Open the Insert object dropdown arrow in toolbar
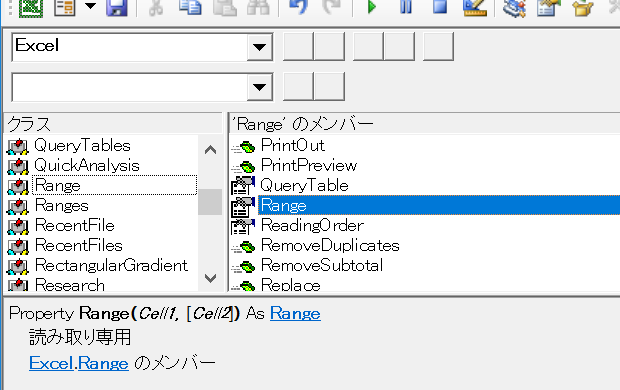The image size is (620, 390). pos(91,6)
